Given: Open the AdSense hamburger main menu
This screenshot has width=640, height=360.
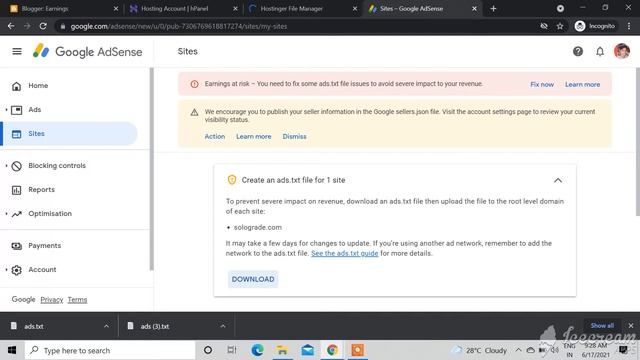Looking at the screenshot, I should pyautogui.click(x=17, y=51).
